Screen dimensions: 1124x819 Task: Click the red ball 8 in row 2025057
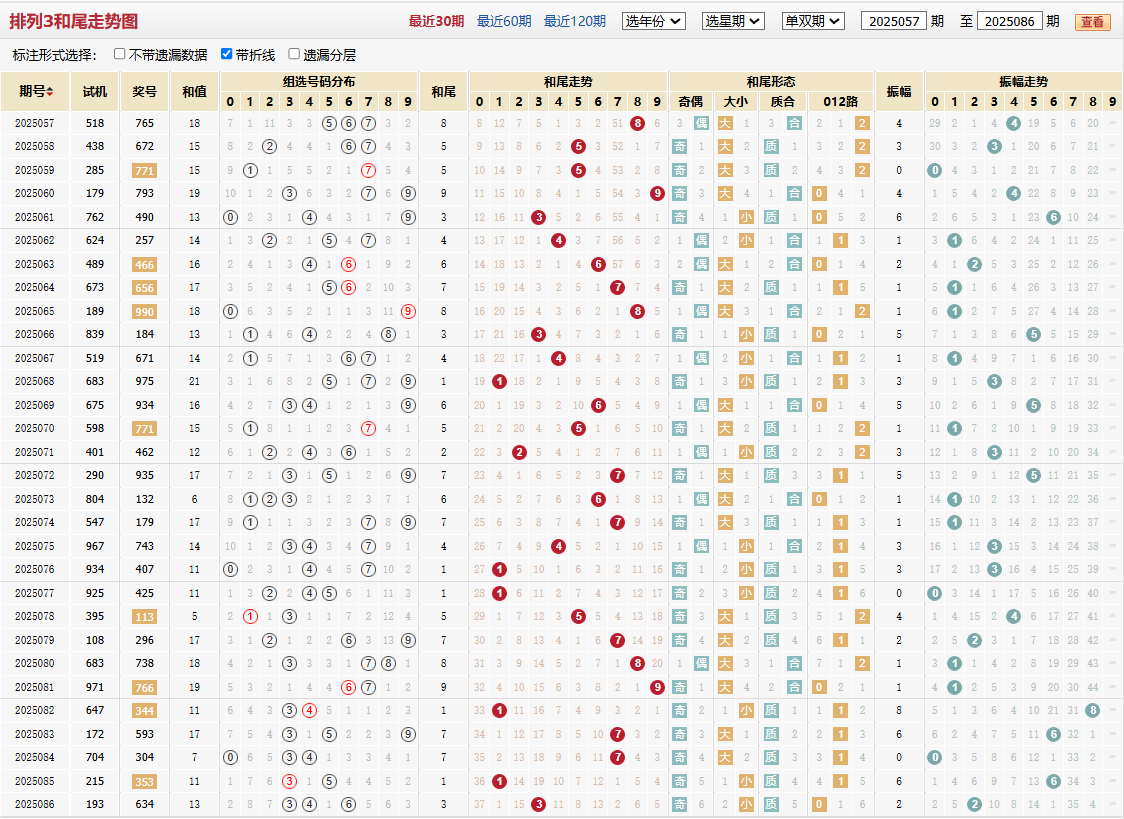(637, 123)
